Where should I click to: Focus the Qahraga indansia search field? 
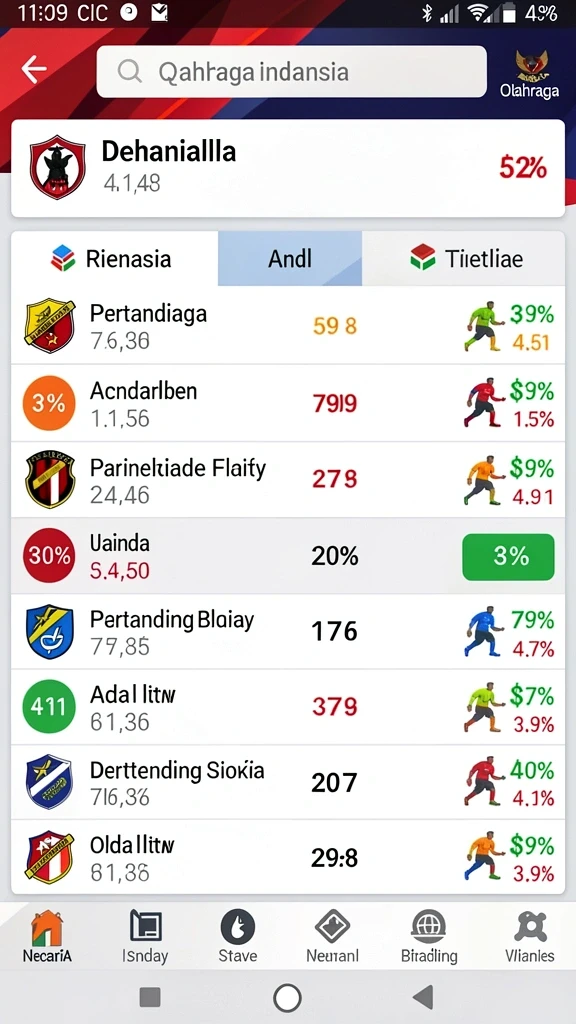(x=291, y=72)
